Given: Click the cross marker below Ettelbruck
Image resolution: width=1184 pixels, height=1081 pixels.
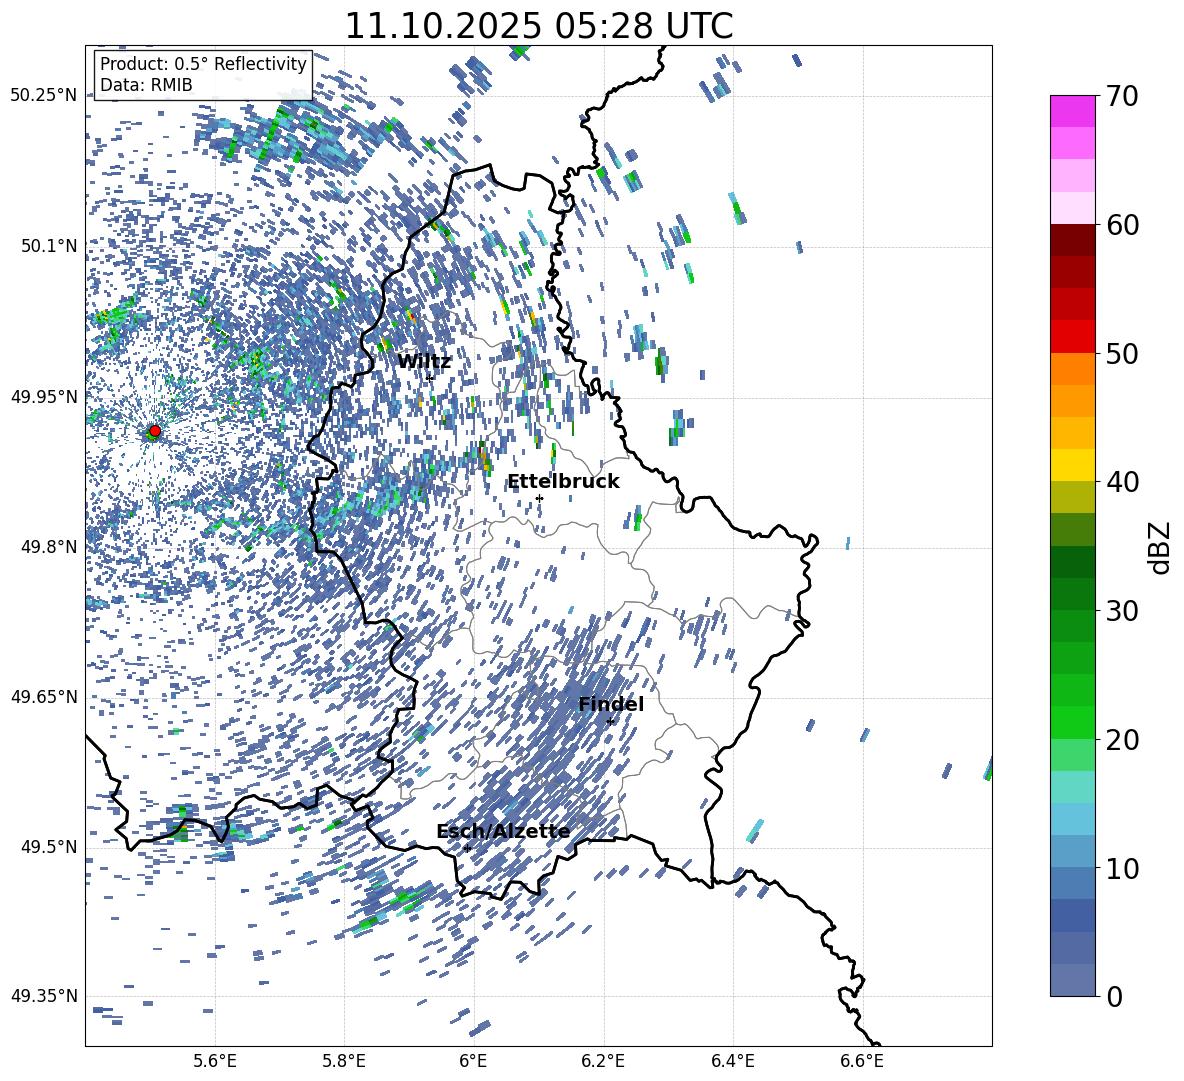Looking at the screenshot, I should (x=539, y=498).
